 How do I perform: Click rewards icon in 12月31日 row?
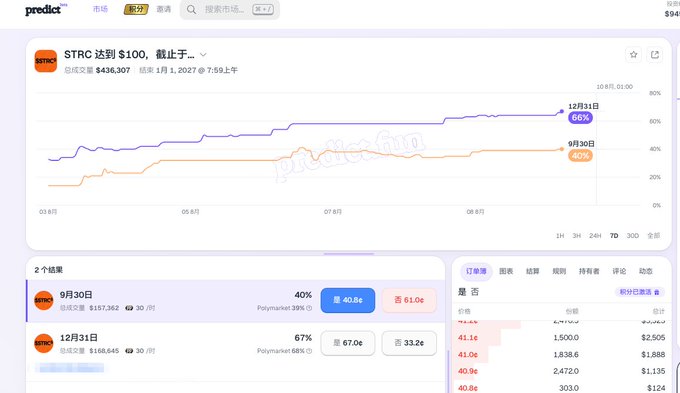pos(129,351)
